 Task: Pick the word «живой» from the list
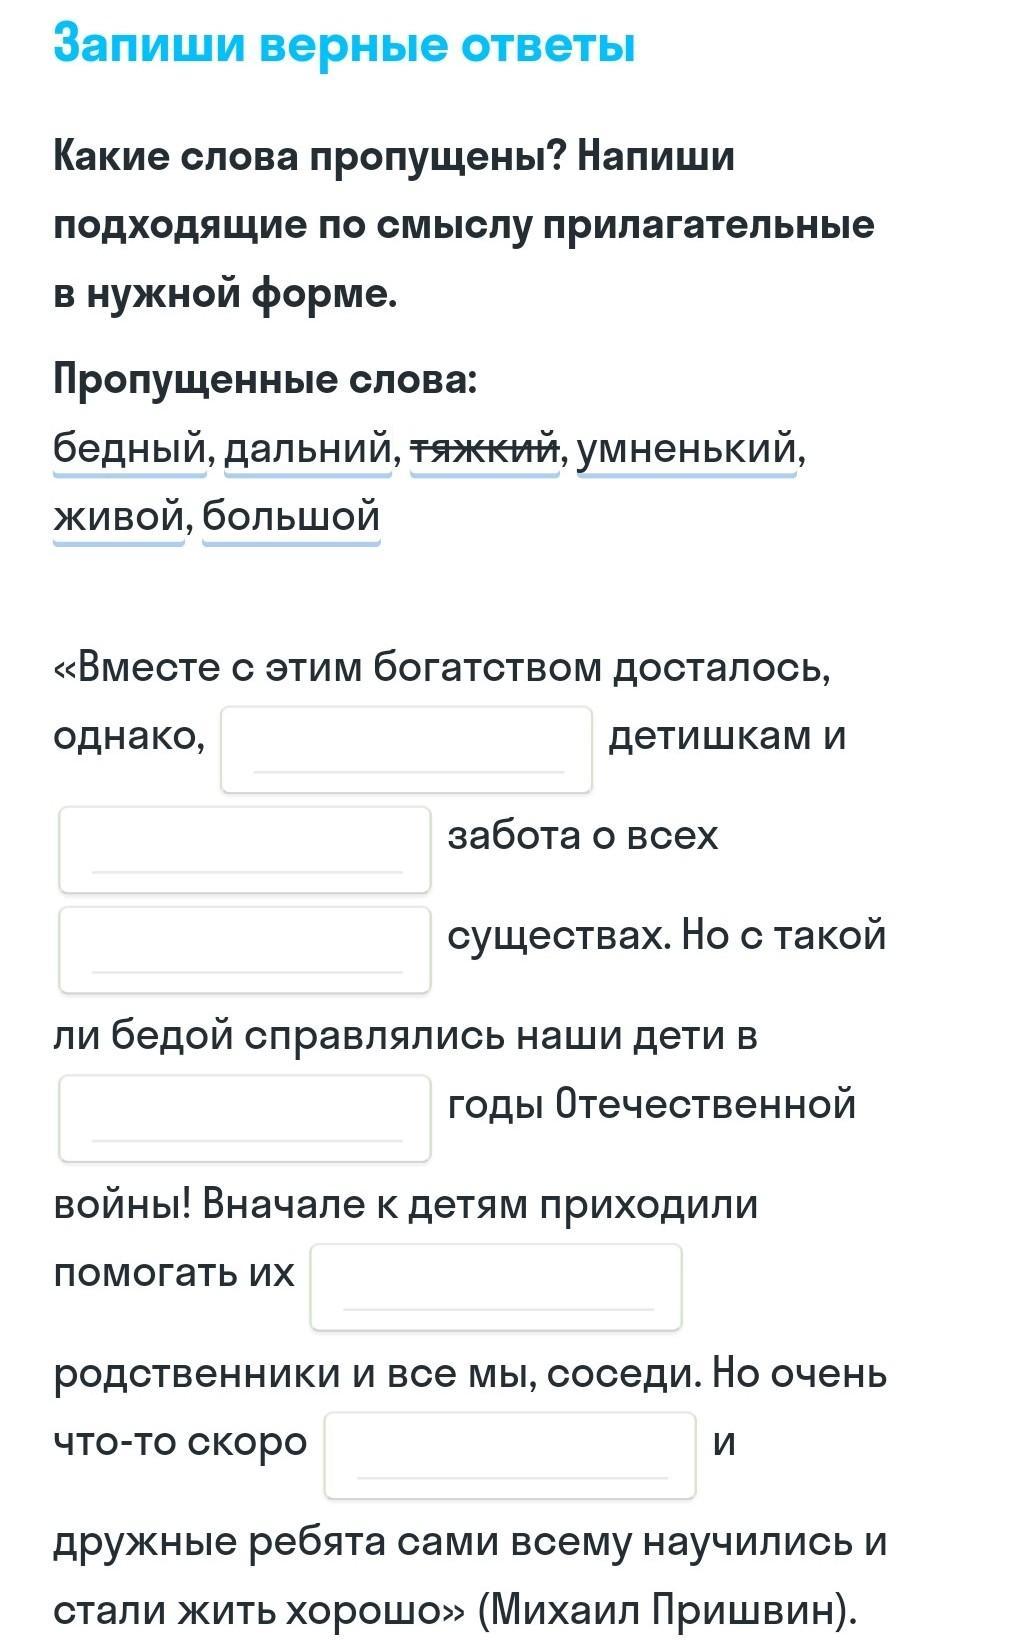click(118, 516)
